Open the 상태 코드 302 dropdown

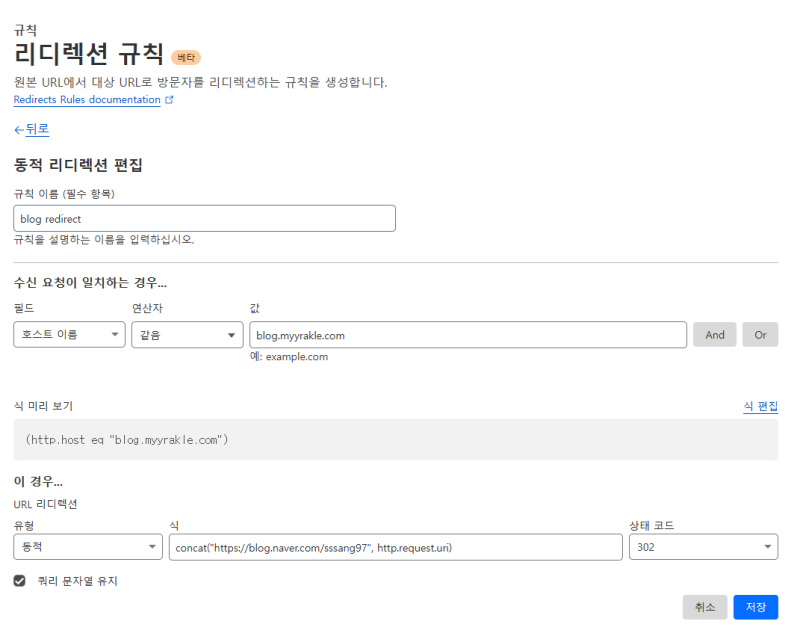coord(703,547)
